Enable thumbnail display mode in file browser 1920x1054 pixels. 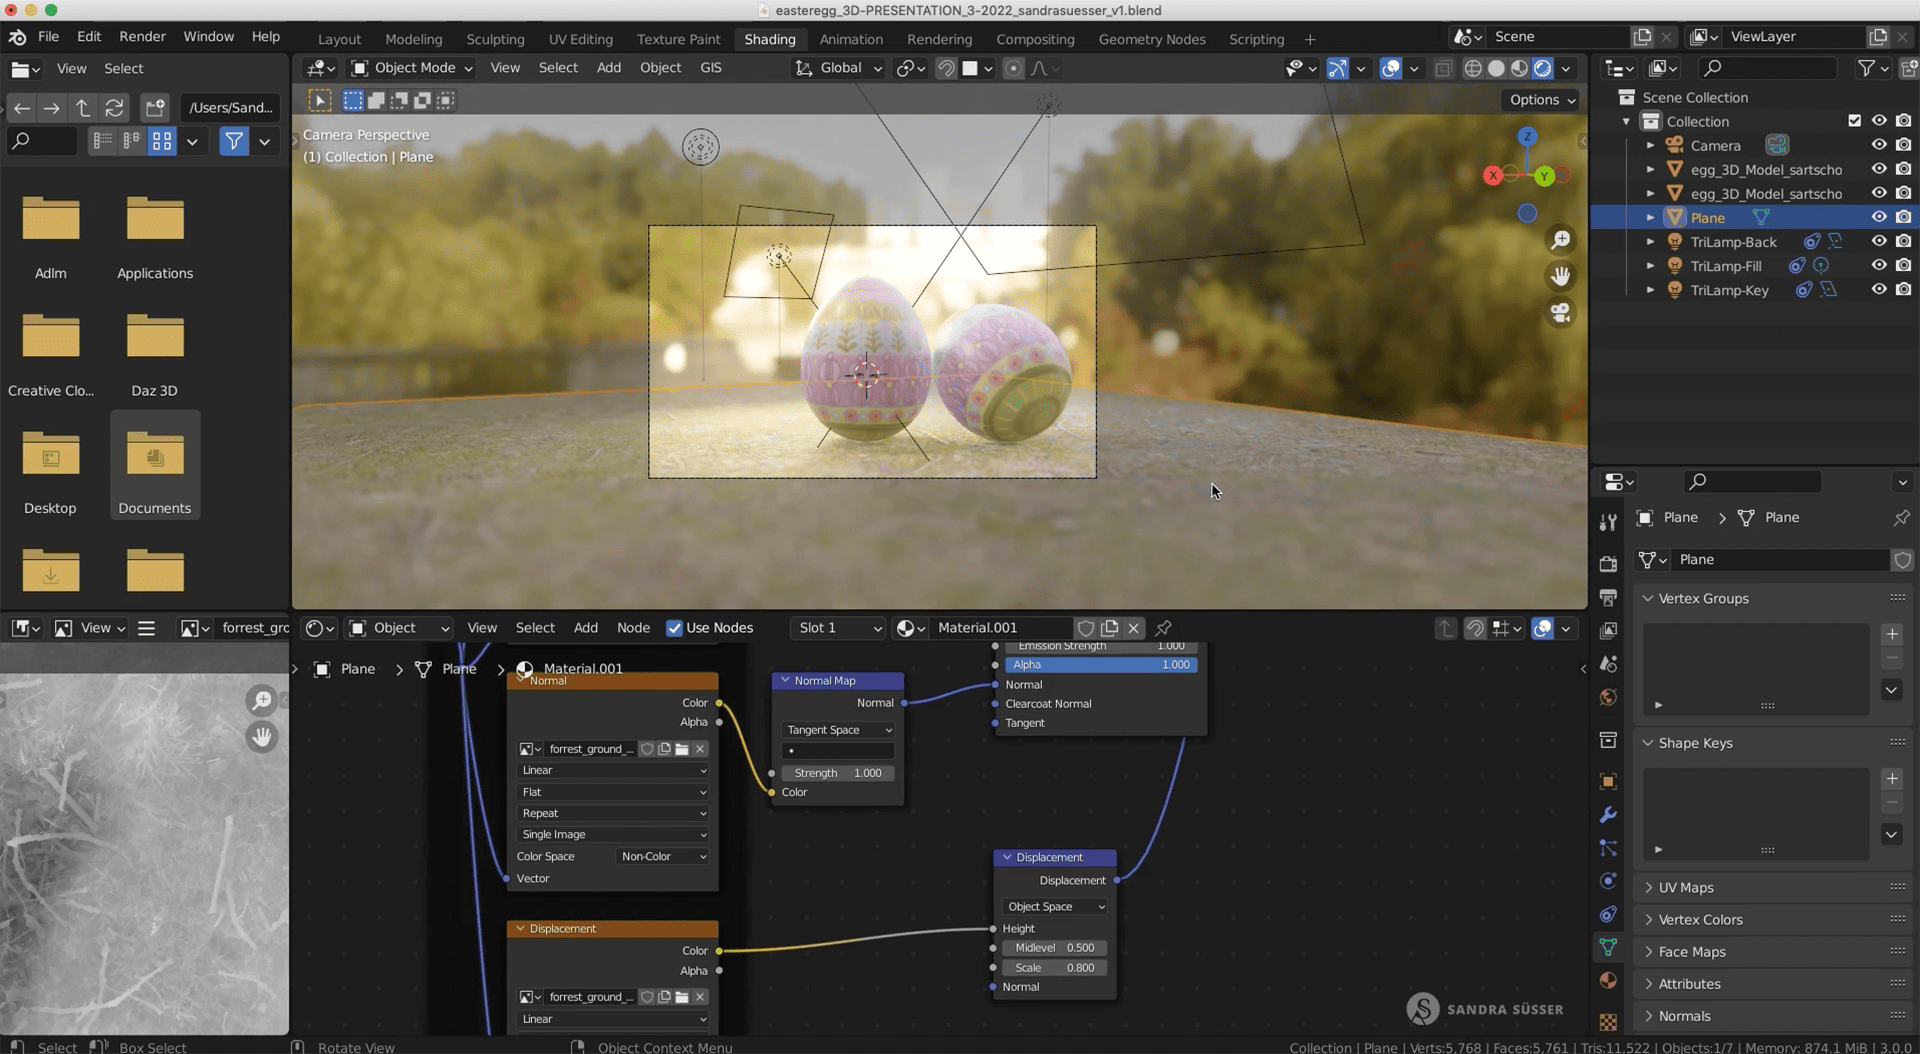[162, 142]
